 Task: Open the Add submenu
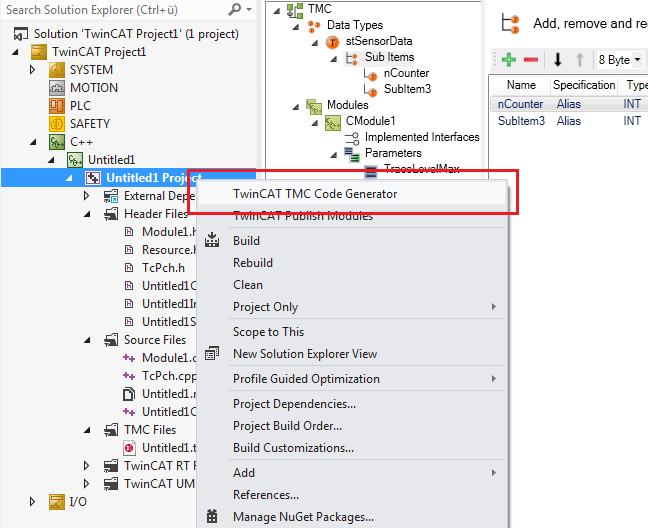click(351, 473)
